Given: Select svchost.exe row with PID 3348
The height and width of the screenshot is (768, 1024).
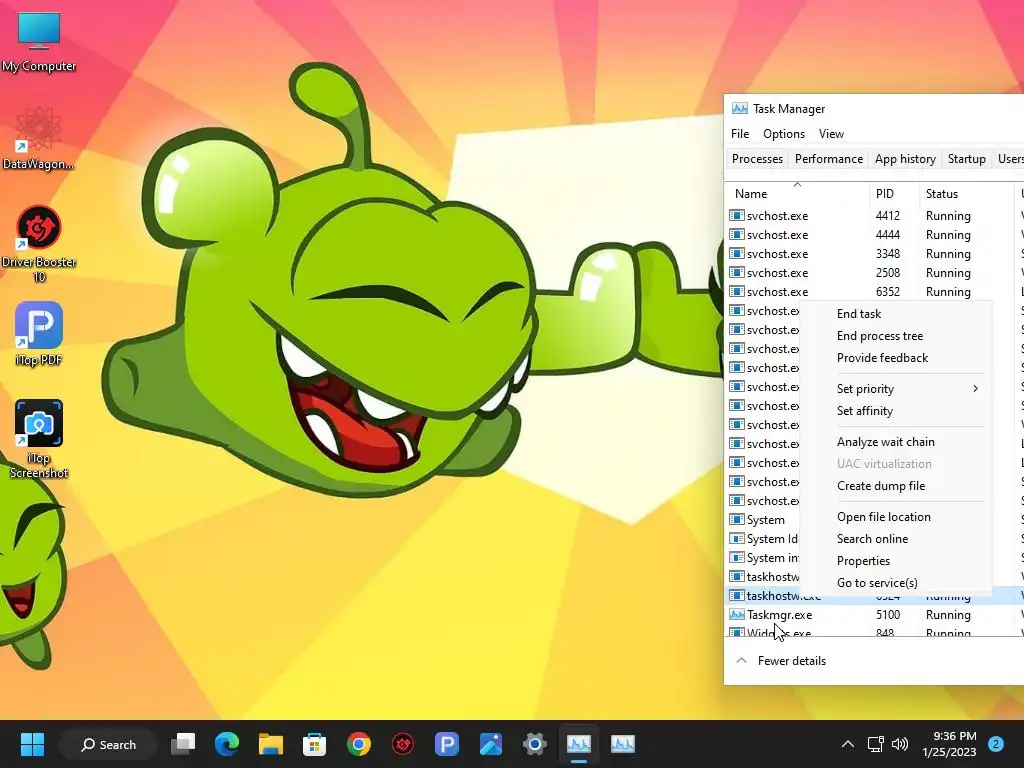Looking at the screenshot, I should 874,253.
